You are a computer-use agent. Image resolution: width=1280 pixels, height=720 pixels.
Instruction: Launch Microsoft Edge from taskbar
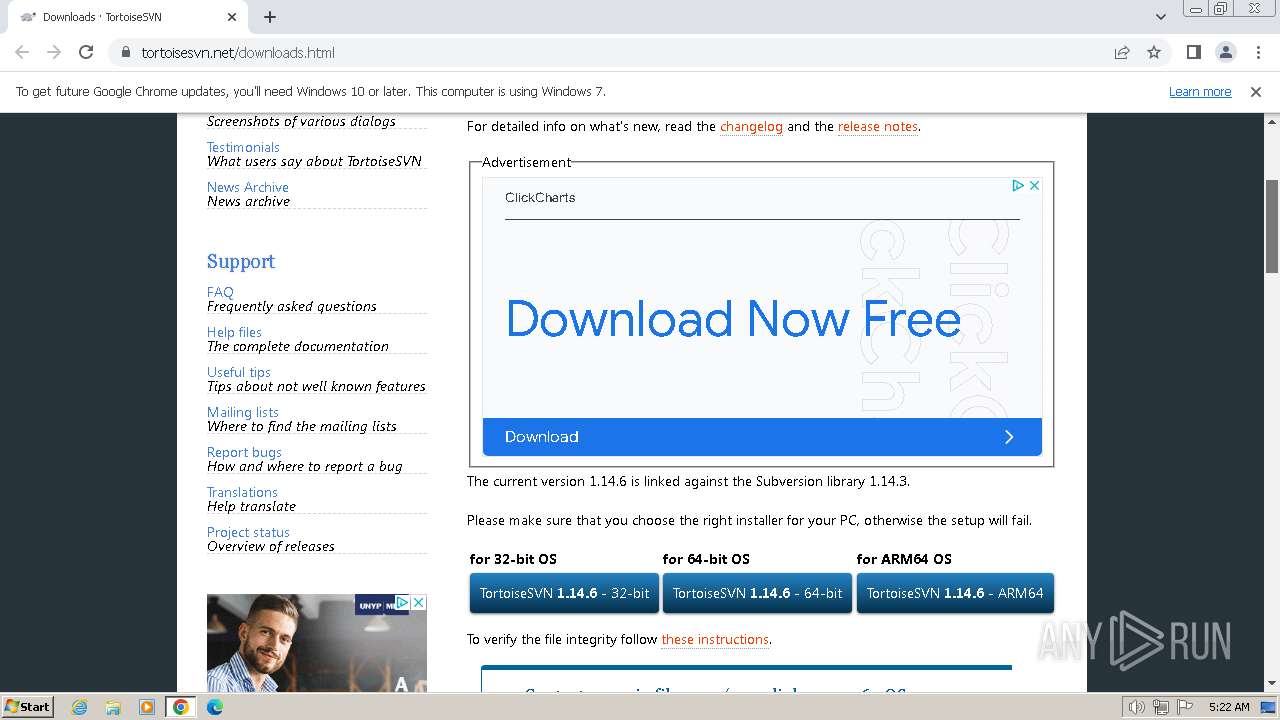point(215,707)
